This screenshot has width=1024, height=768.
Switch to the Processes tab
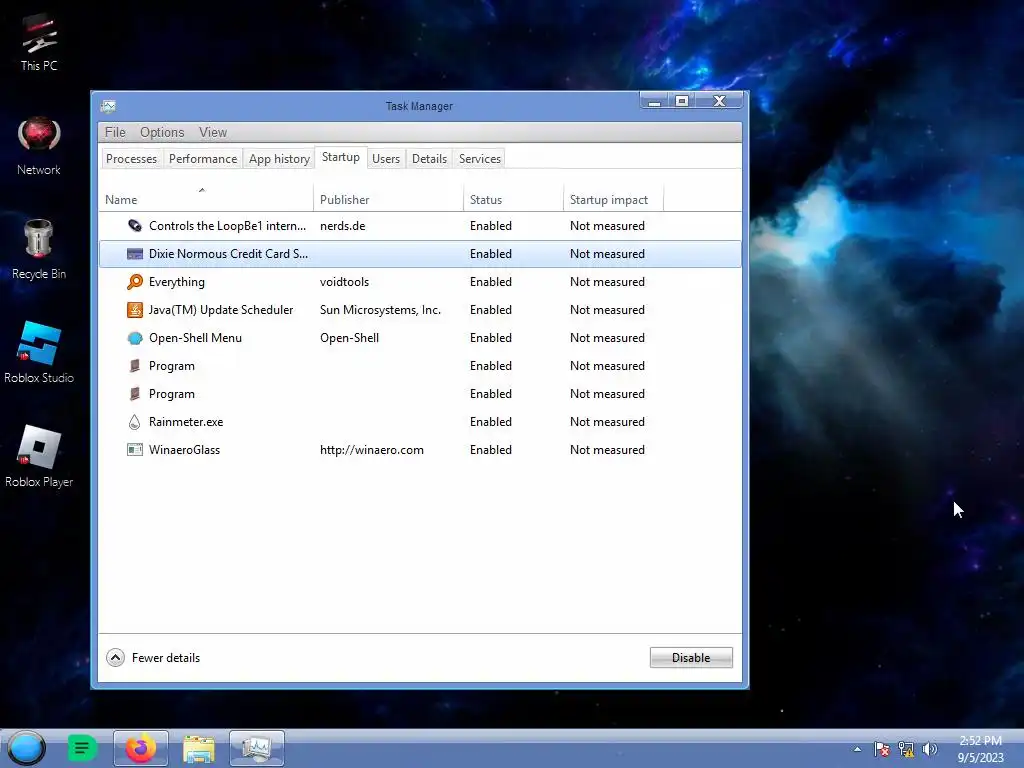click(x=131, y=159)
